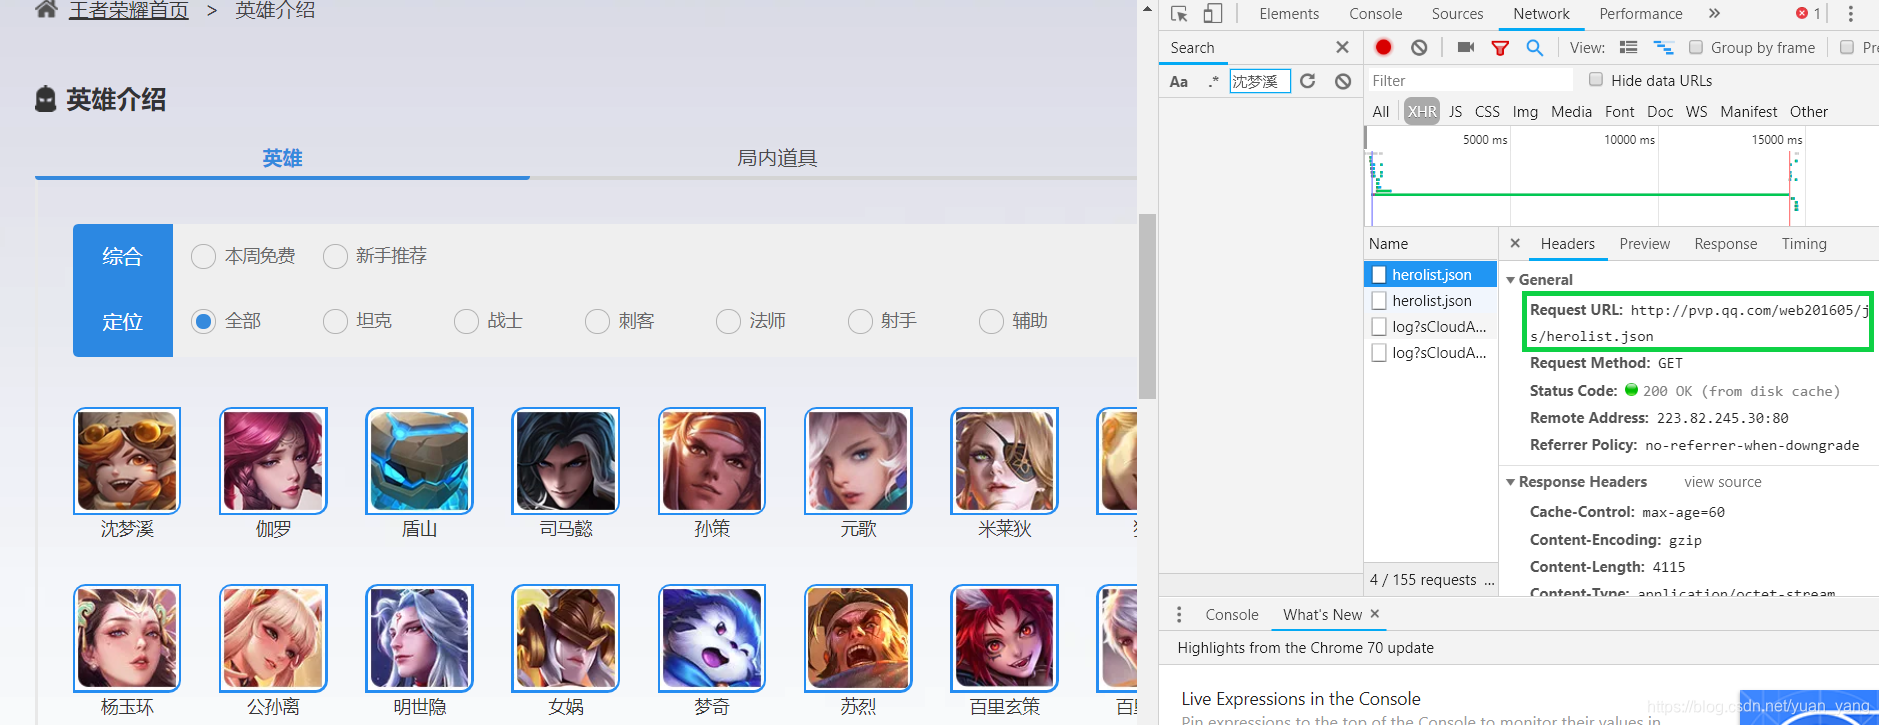Select the 全部 radio option
The width and height of the screenshot is (1879, 725).
click(x=203, y=321)
